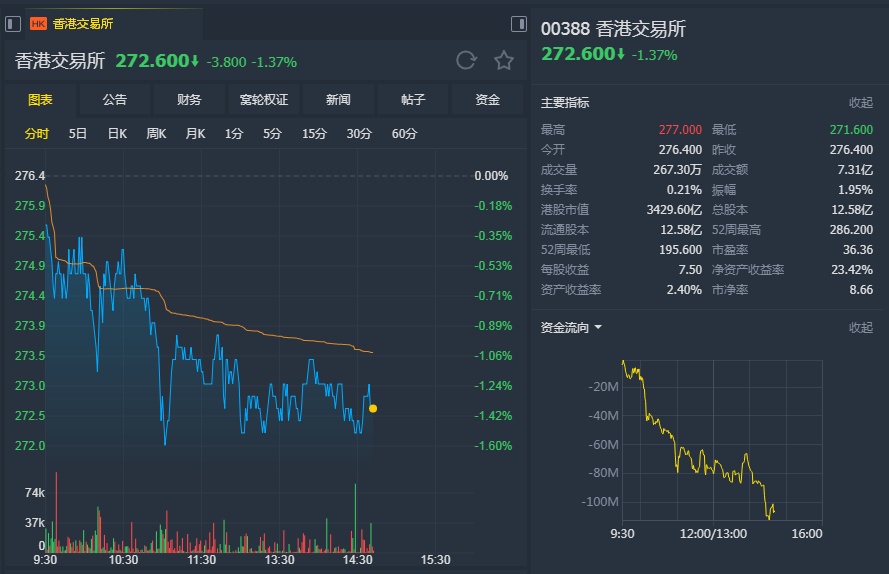Select the 60分 chart interval
This screenshot has width=889, height=574.
point(404,134)
